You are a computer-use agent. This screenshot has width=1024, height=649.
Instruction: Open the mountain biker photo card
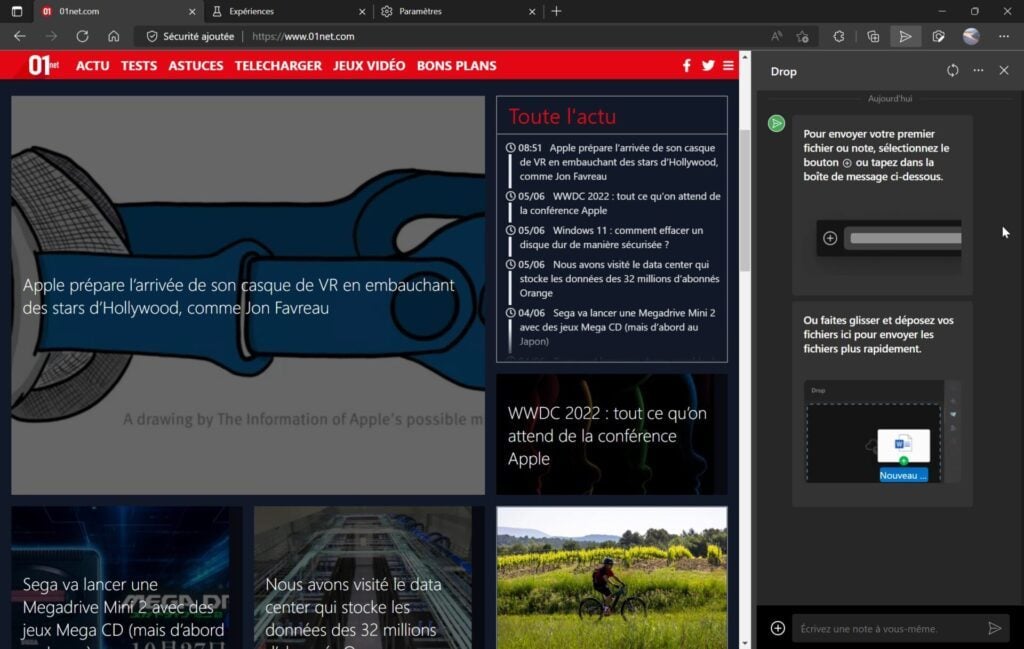[x=612, y=577]
